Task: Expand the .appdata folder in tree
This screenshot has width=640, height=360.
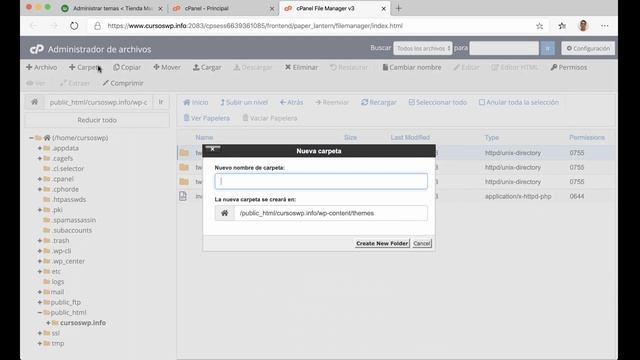Action: click(40, 148)
